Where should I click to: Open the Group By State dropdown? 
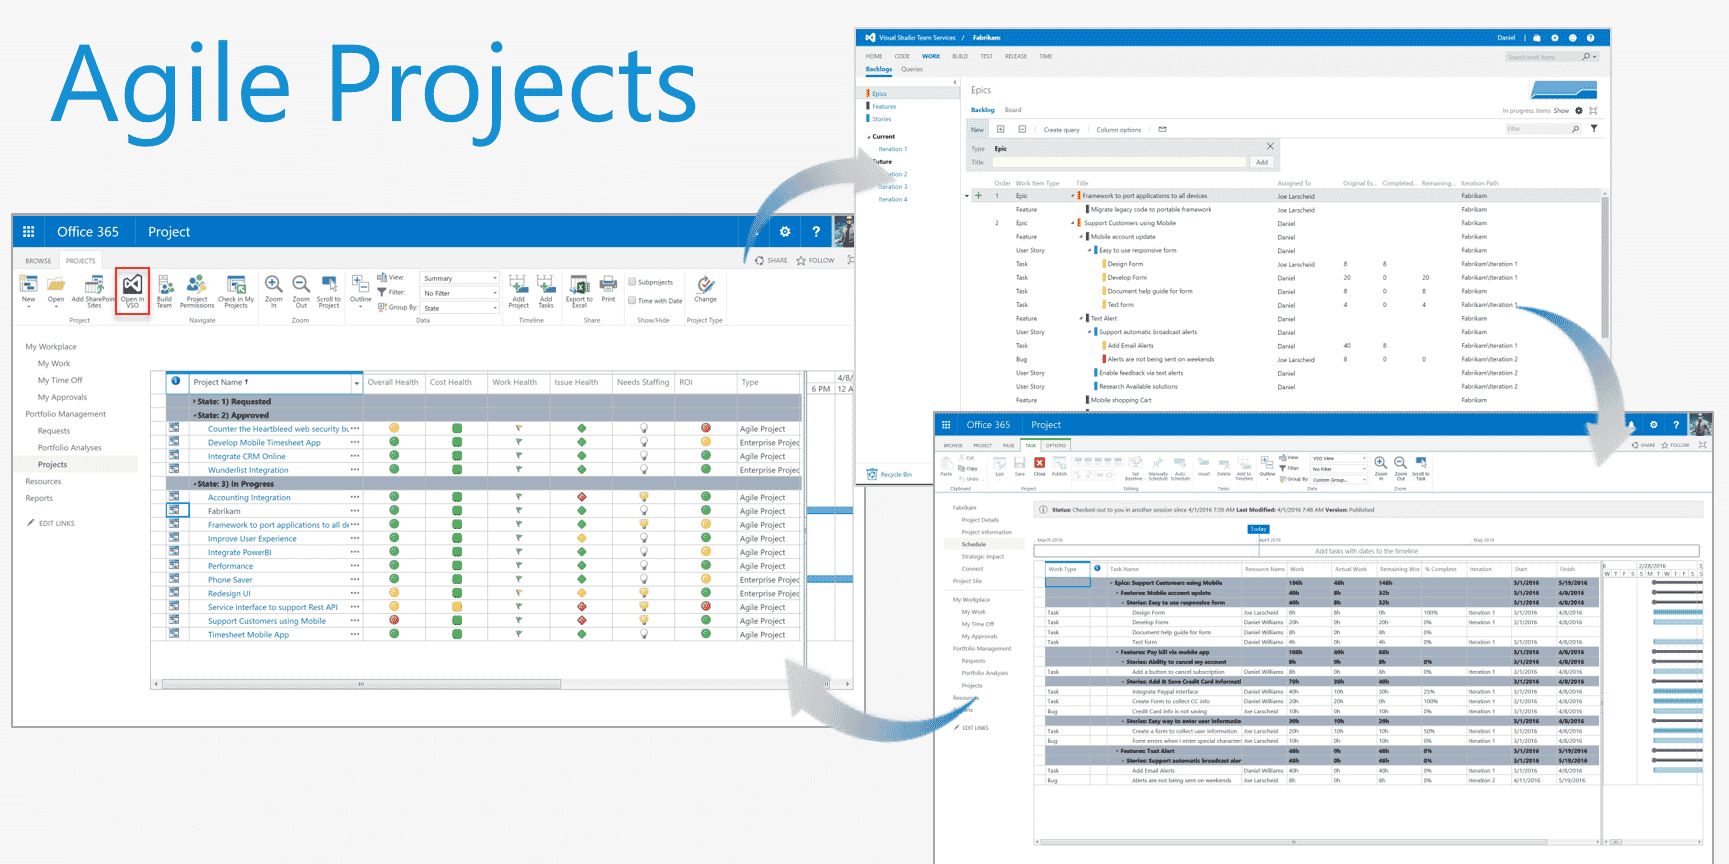tap(460, 308)
